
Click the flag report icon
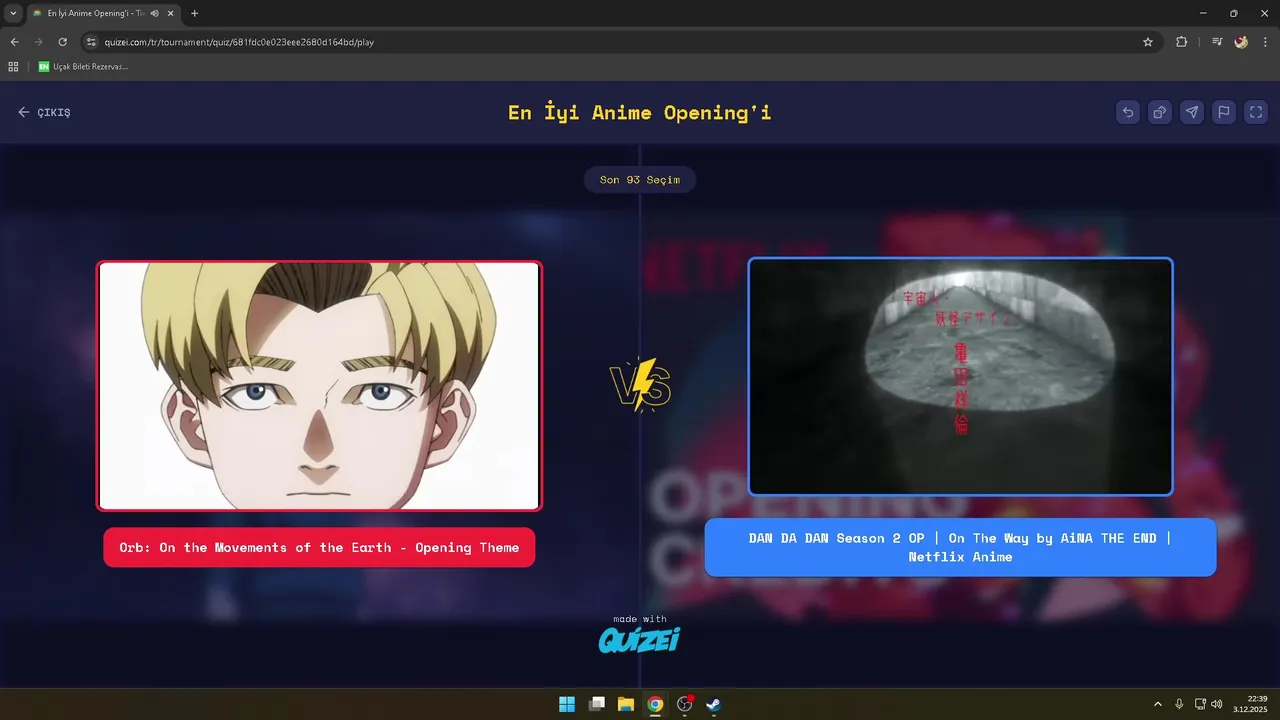(x=1224, y=112)
